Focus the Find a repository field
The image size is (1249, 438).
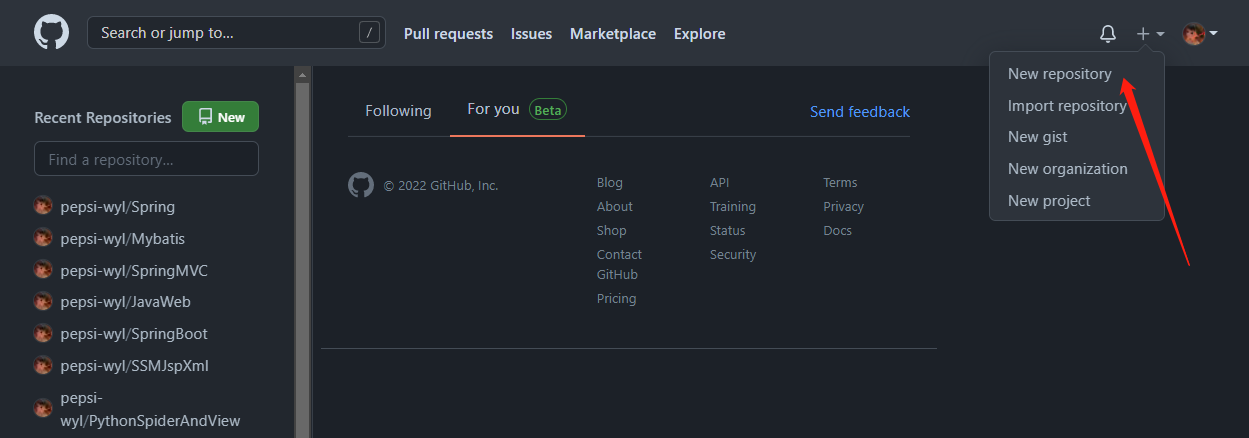point(146,159)
